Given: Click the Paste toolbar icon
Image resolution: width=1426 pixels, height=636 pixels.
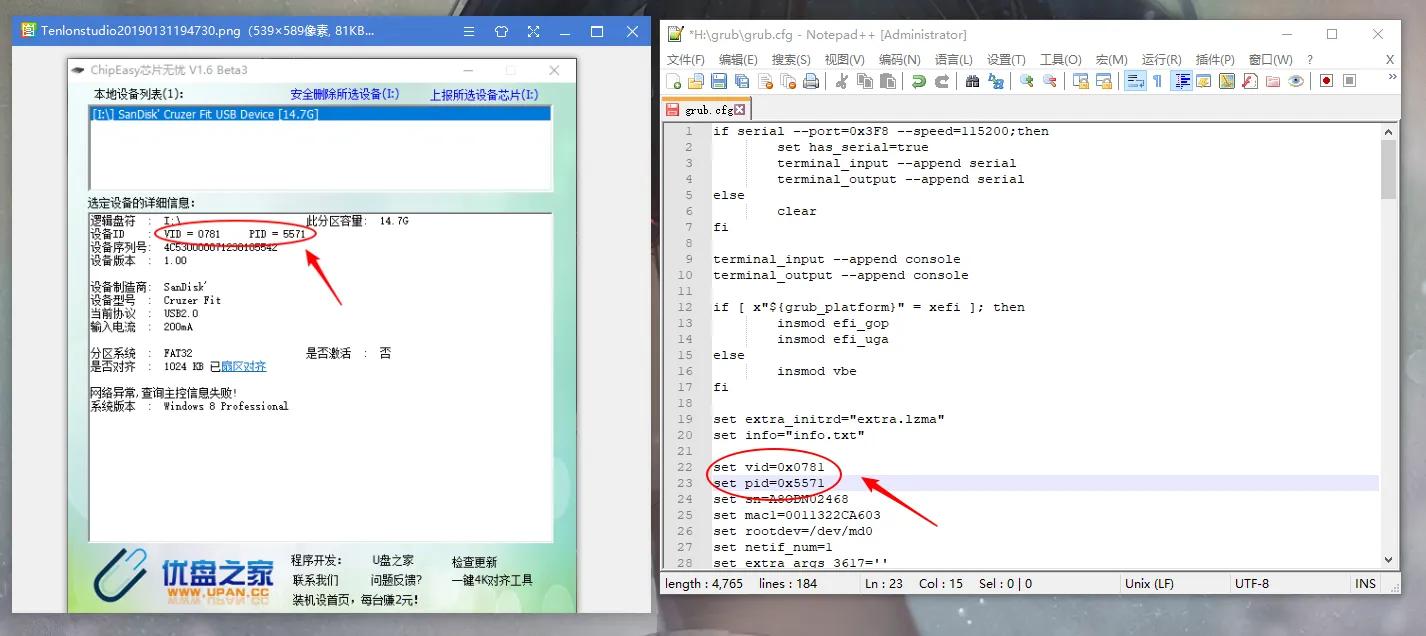Looking at the screenshot, I should point(888,81).
